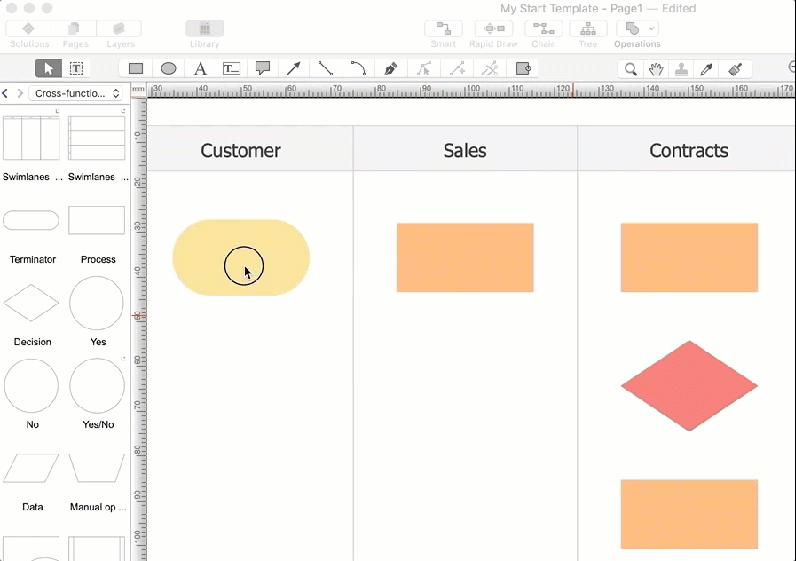Select the Ellipse drawing tool
Viewport: 796px width, 561px height.
pyautogui.click(x=169, y=69)
